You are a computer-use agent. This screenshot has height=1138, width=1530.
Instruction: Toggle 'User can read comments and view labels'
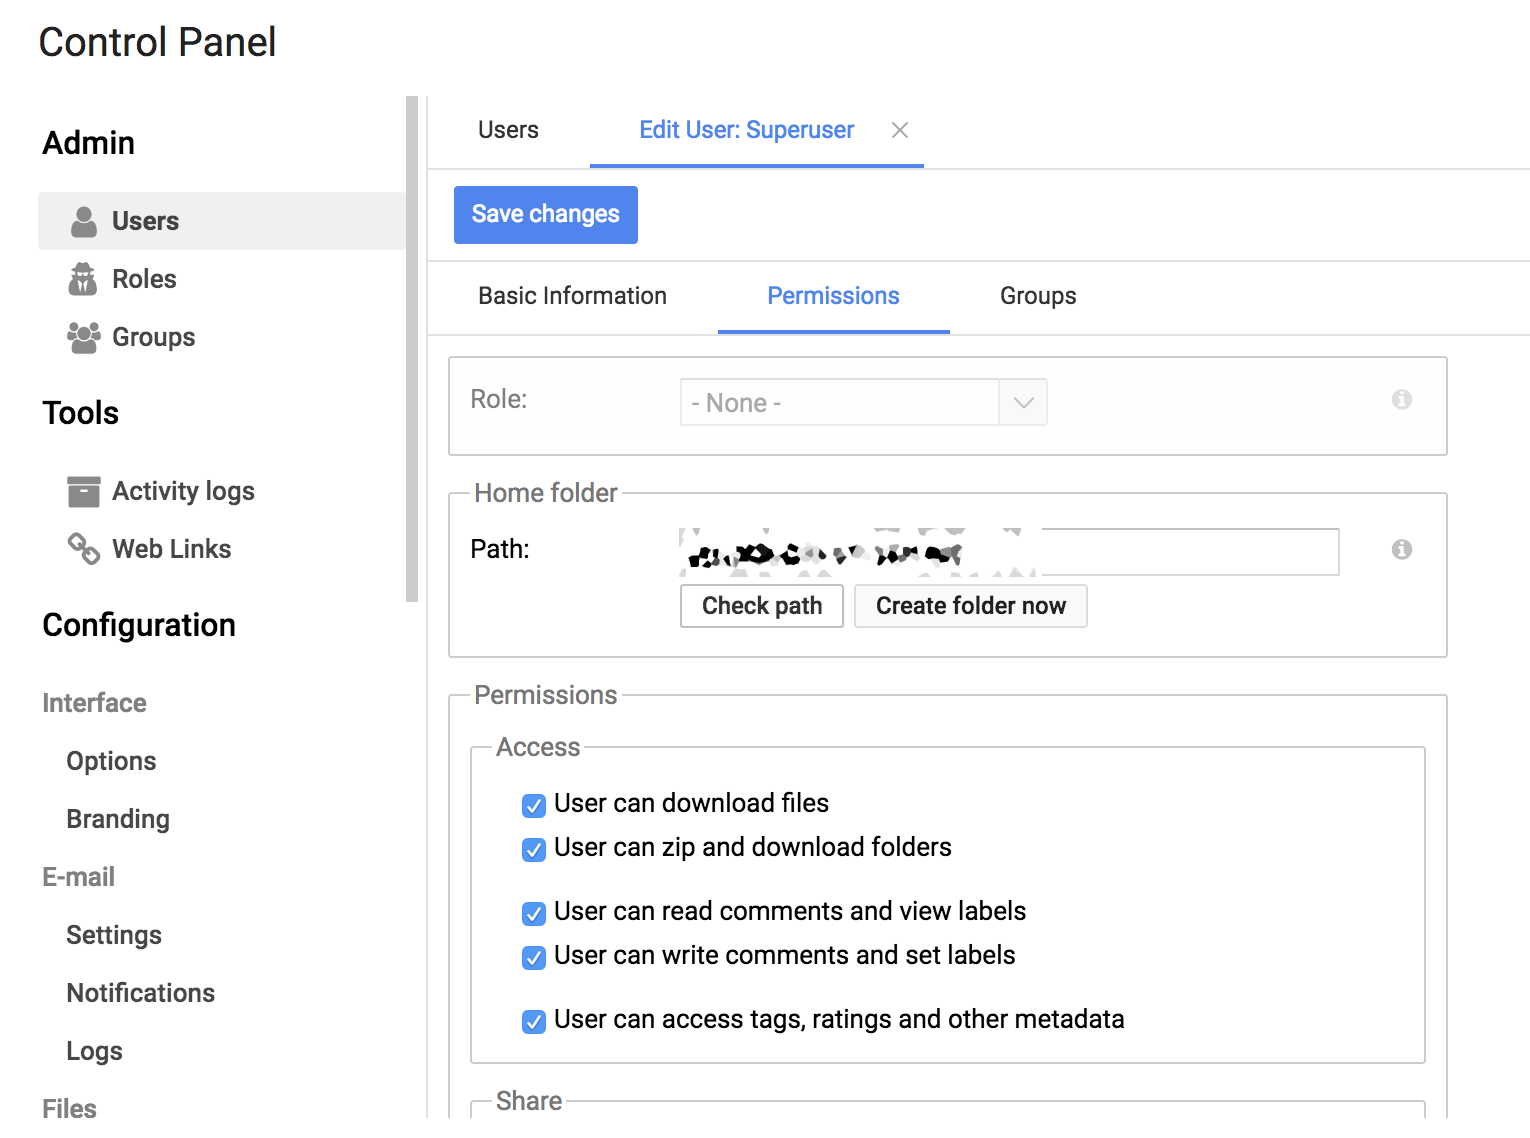534,913
